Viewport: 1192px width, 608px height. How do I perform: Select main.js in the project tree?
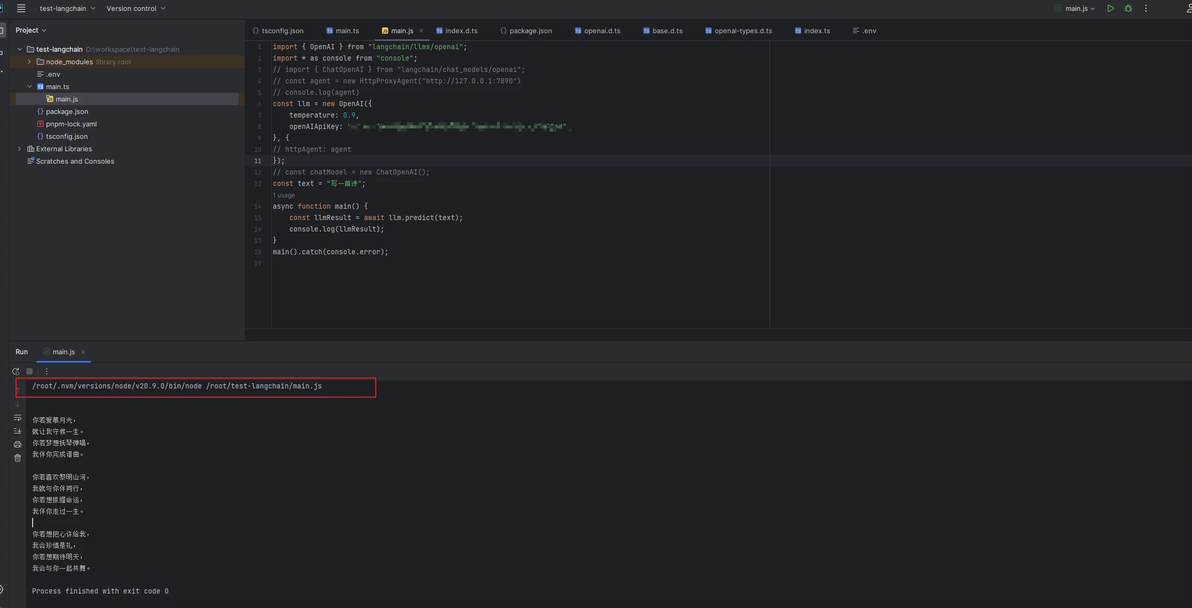[62, 99]
